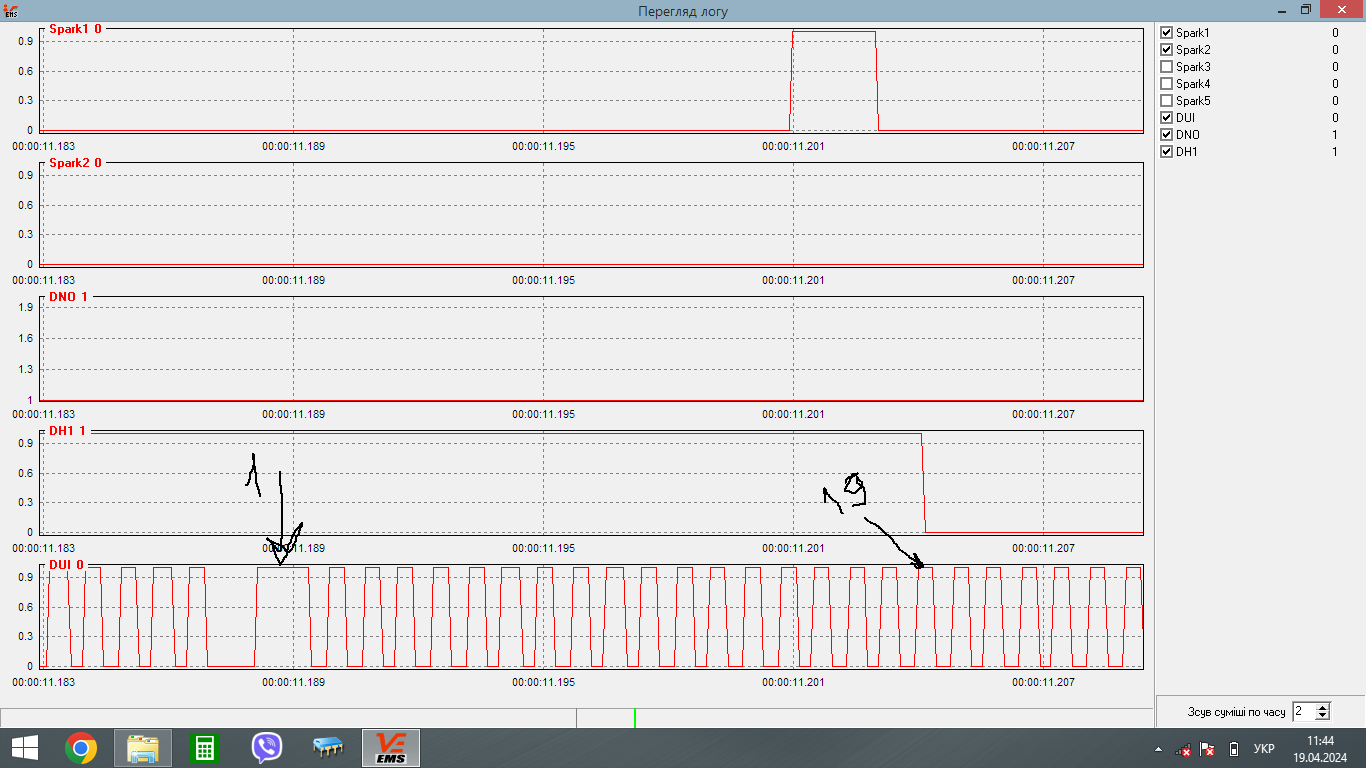Launch the green calculator taskbar icon

tap(205, 748)
